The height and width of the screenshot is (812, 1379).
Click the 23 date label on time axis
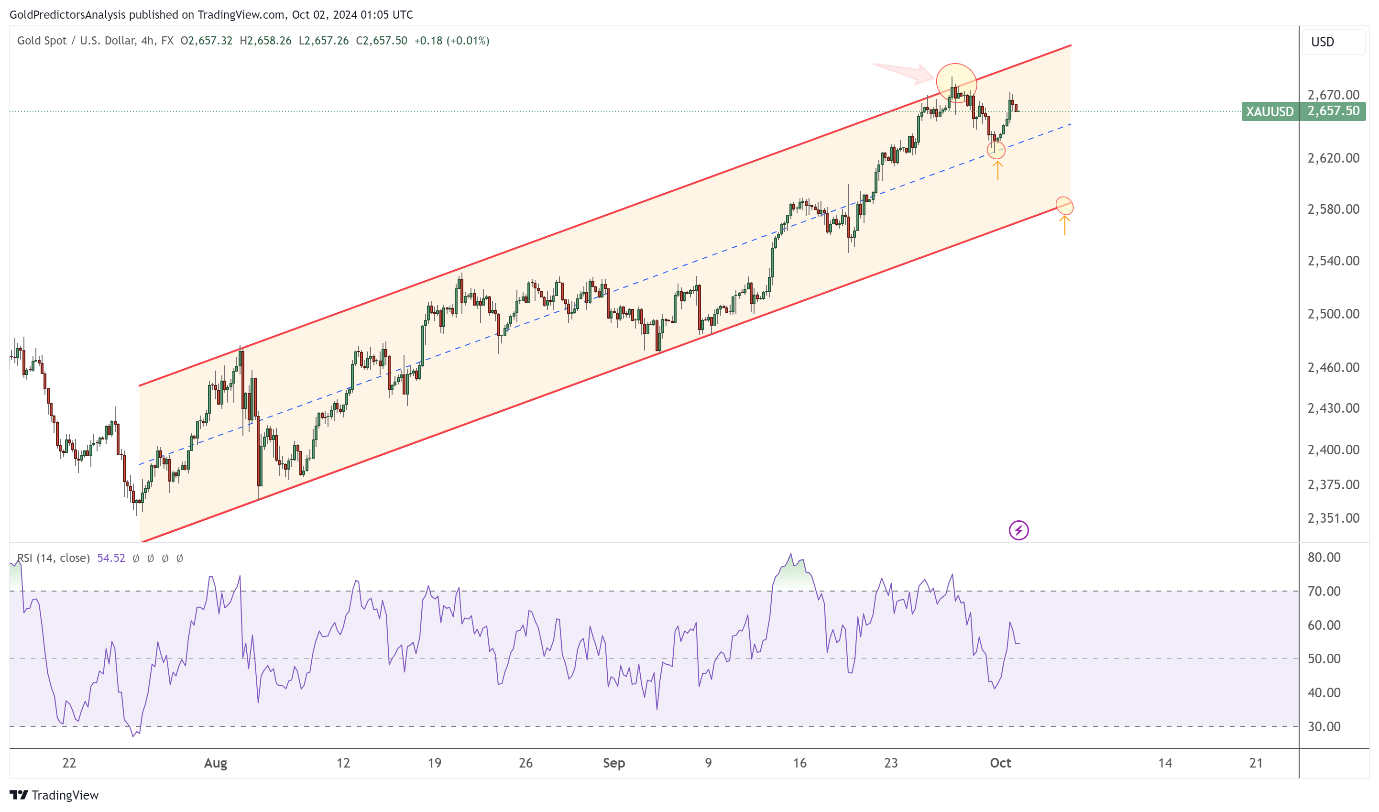(x=891, y=763)
